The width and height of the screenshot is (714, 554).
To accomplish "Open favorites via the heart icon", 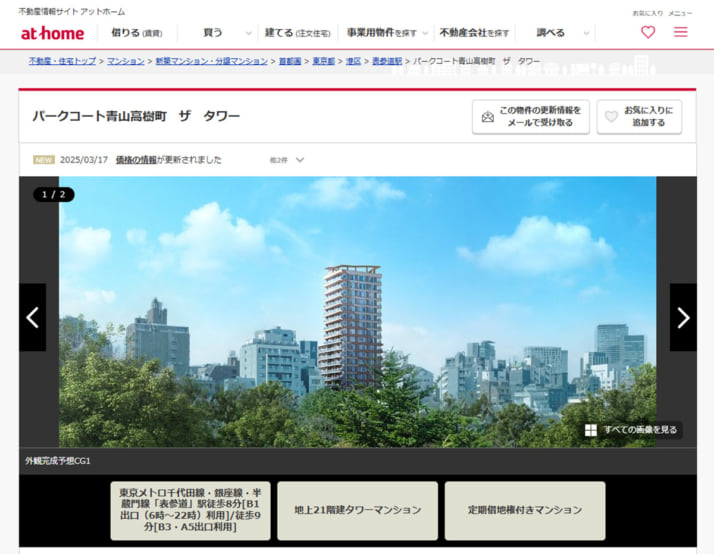I will point(648,32).
